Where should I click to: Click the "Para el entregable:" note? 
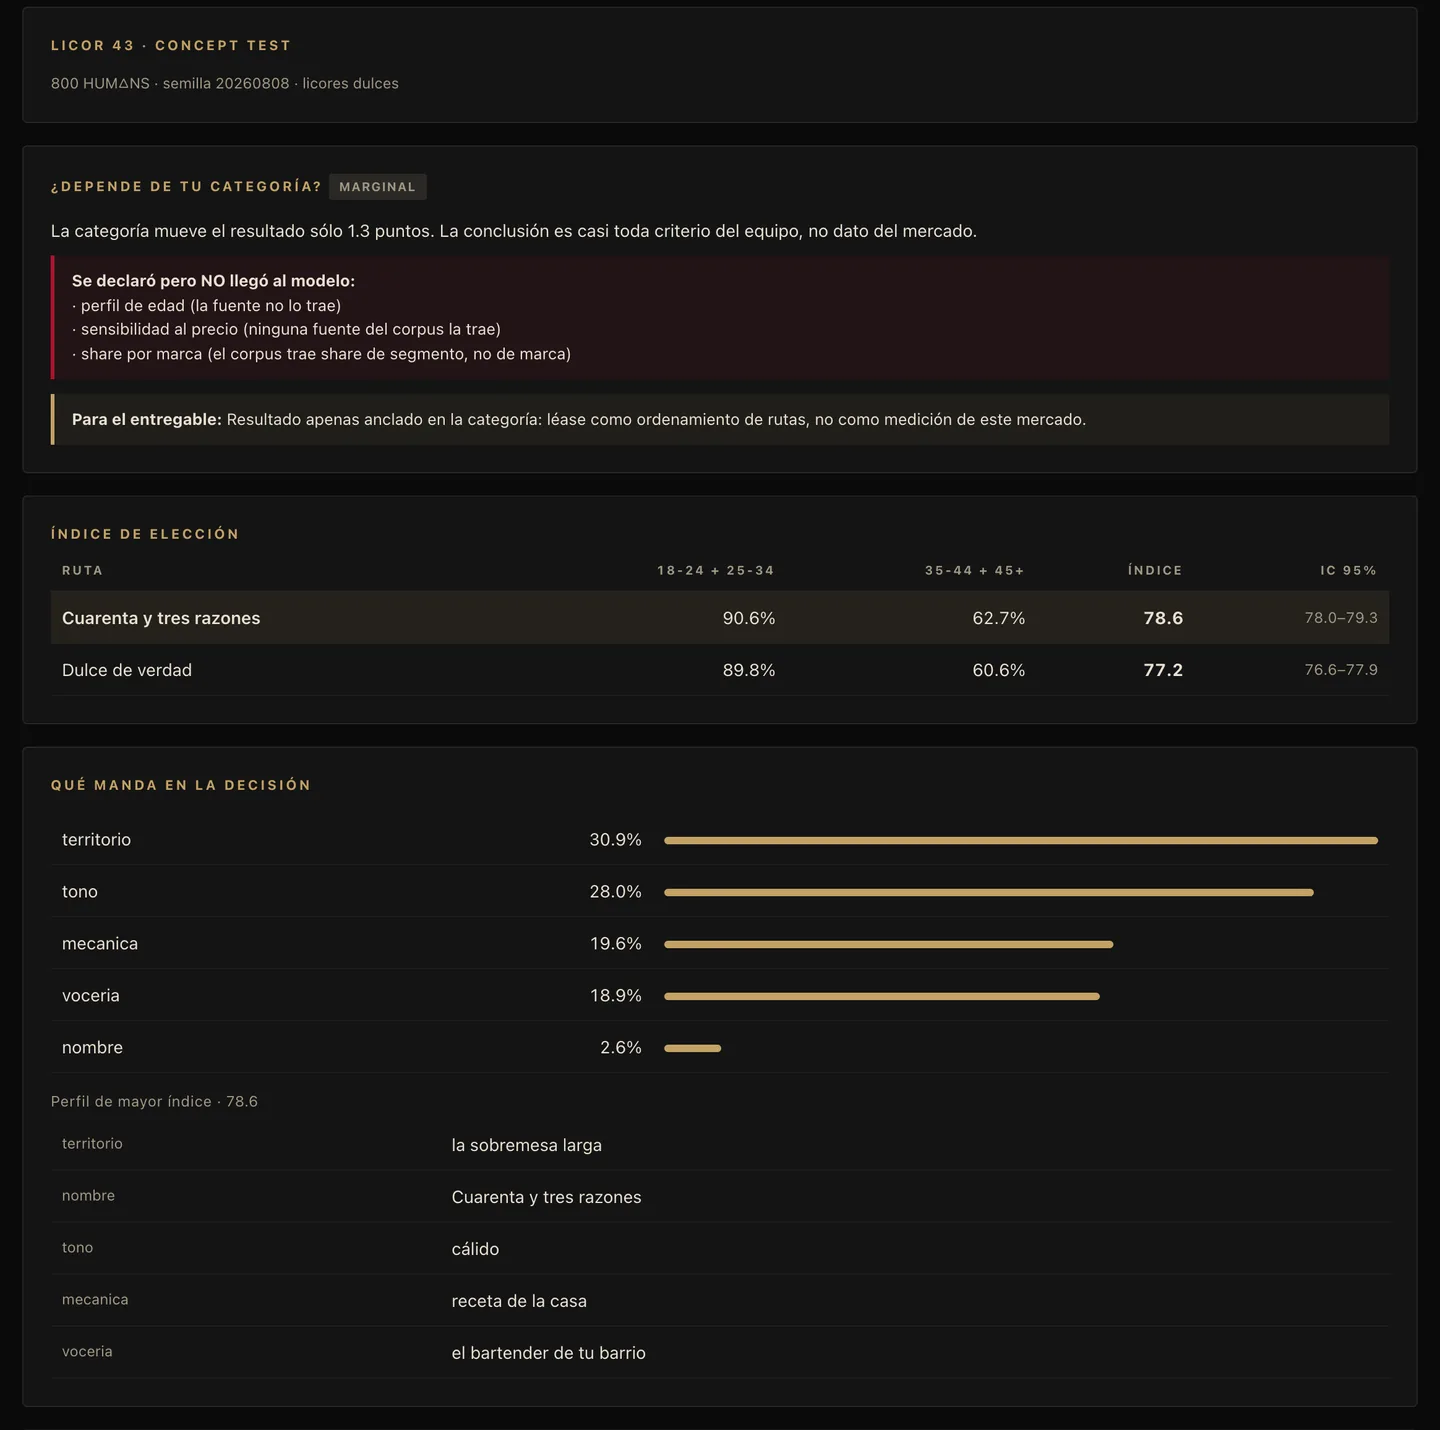720,419
